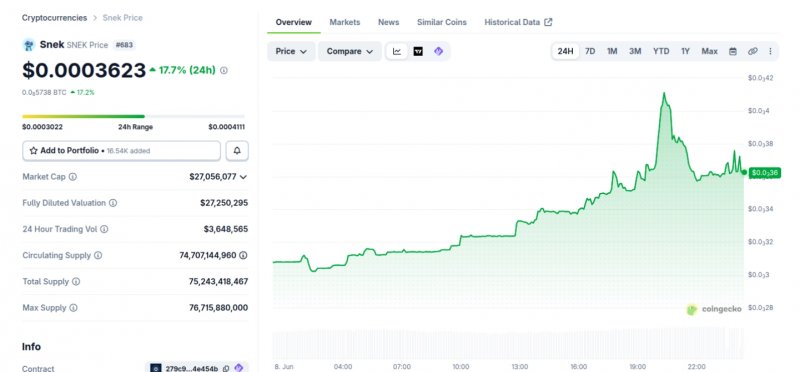Screen dimensions: 800x372
Task: Click the purple icon beside contract address
Action: 239,368
